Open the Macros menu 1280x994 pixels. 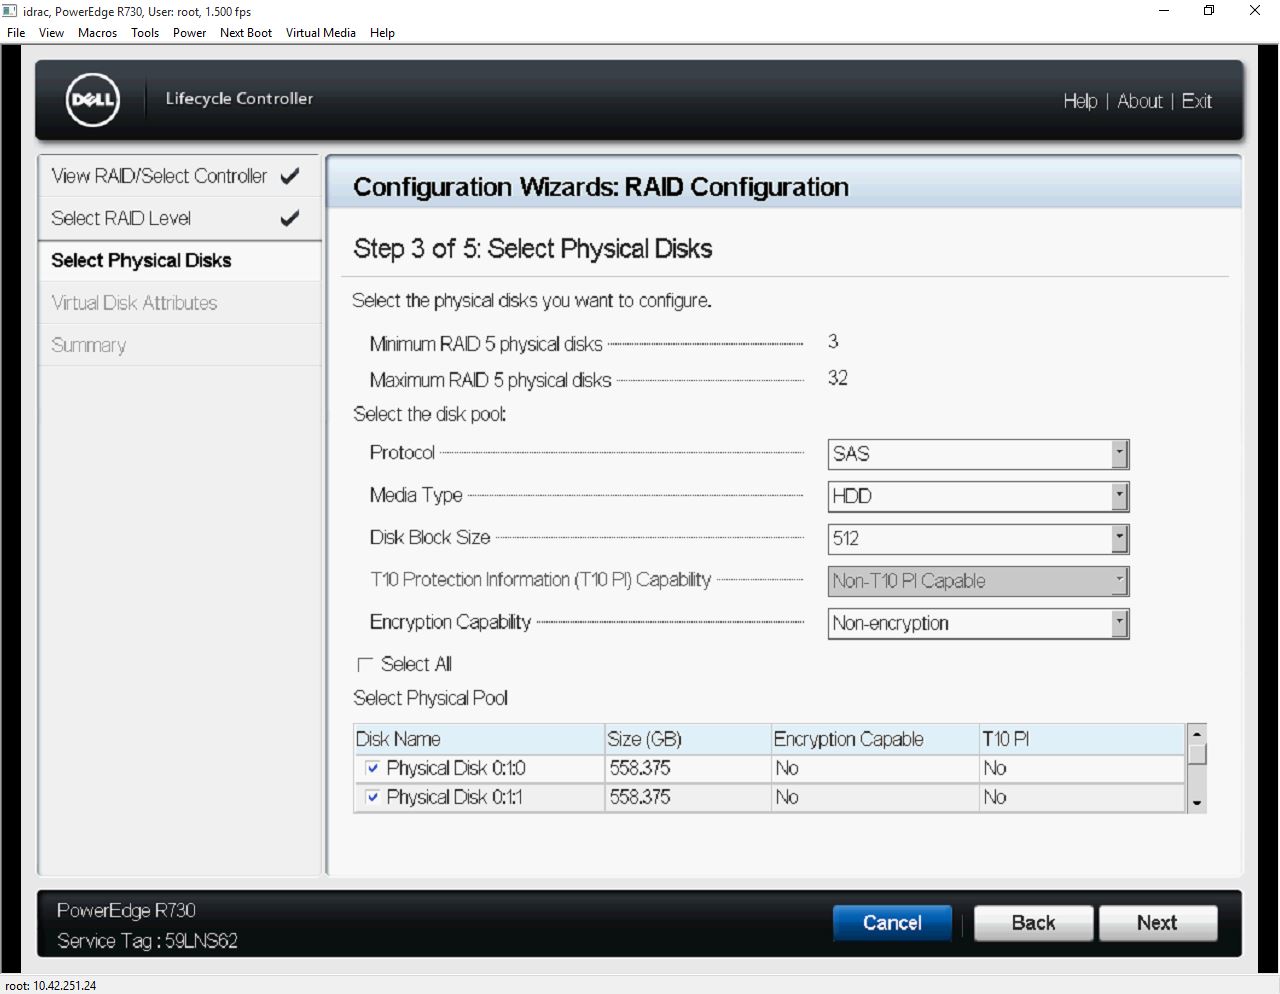97,32
